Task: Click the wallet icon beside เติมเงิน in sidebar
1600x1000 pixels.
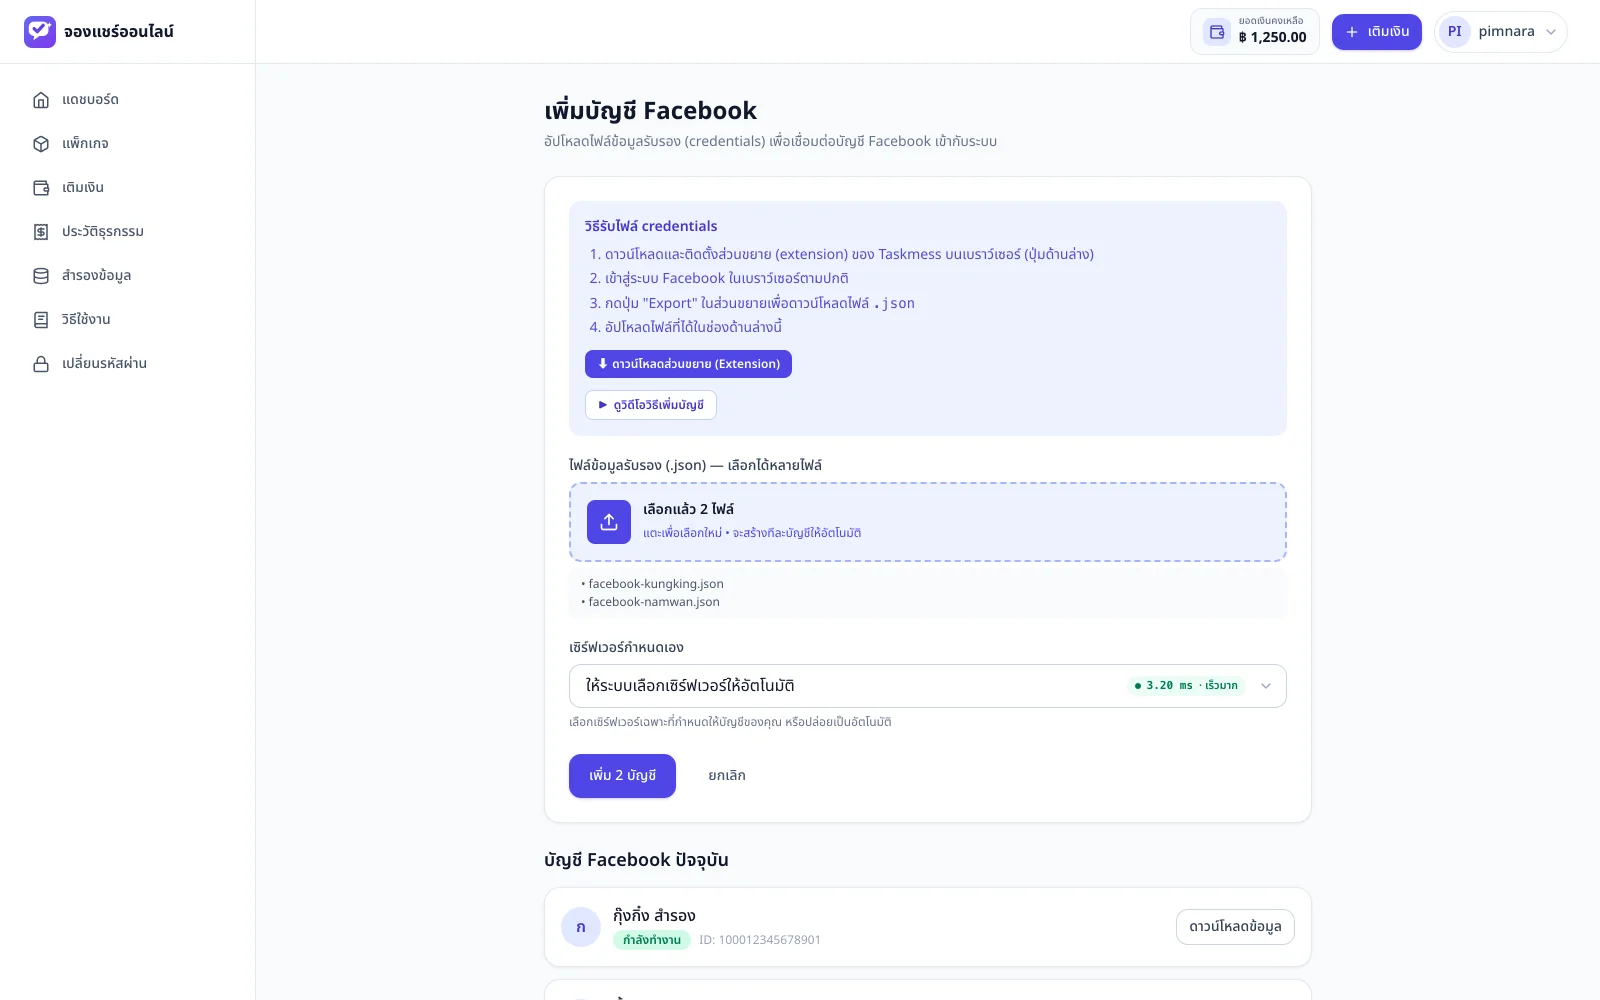Action: tap(41, 188)
